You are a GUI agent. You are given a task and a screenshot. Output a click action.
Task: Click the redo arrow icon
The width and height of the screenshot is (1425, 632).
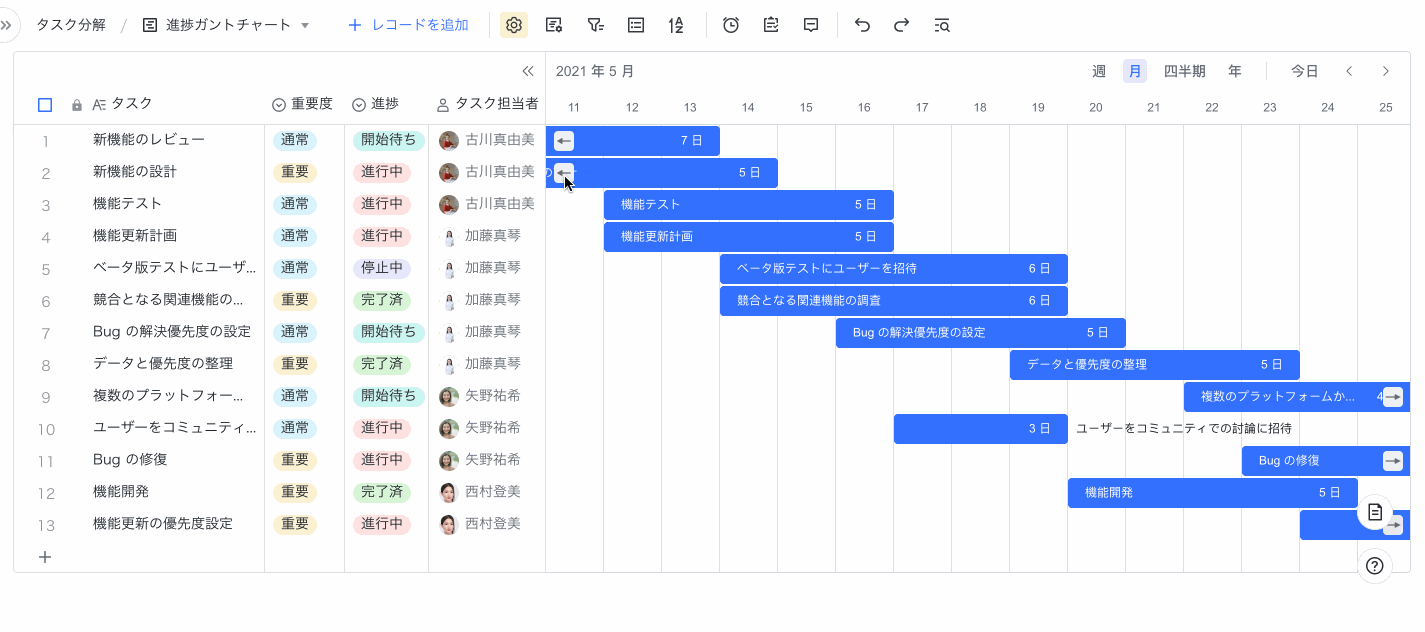point(901,25)
